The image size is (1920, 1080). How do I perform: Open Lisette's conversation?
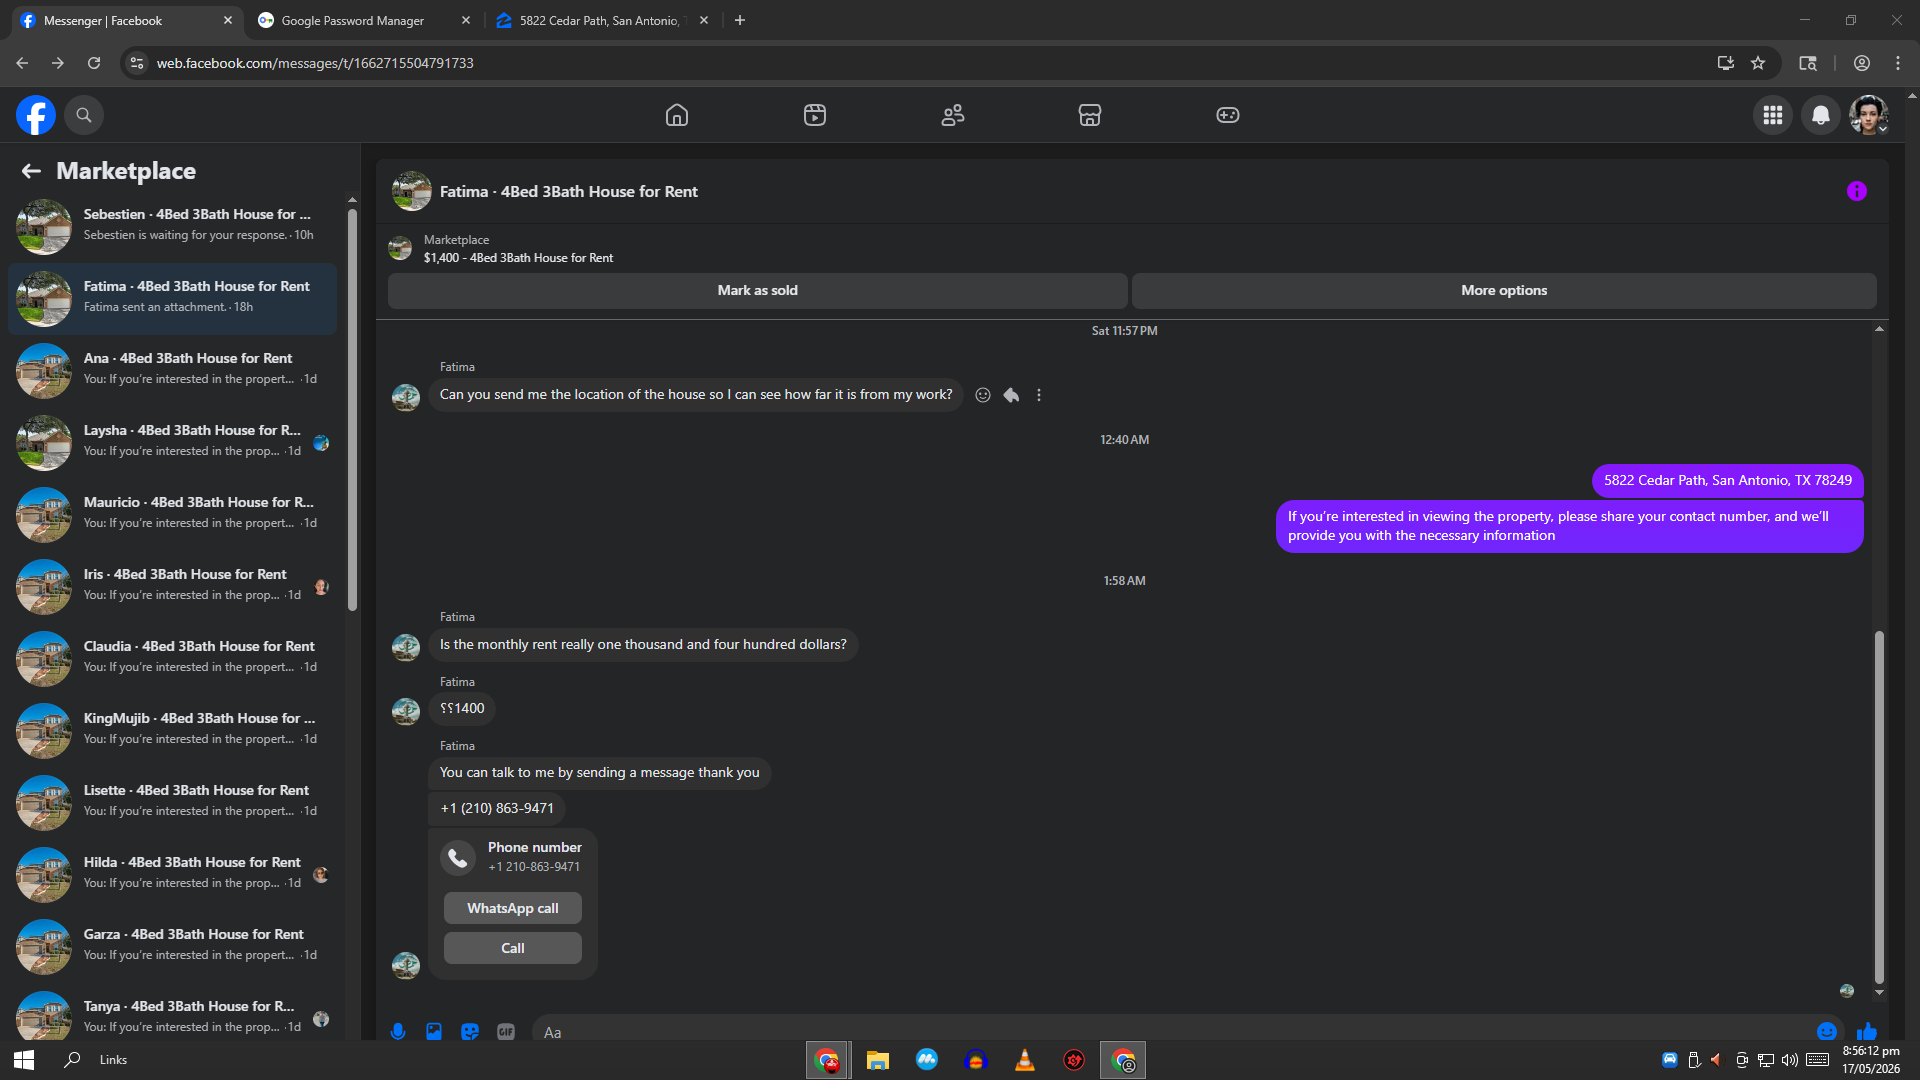pos(172,802)
